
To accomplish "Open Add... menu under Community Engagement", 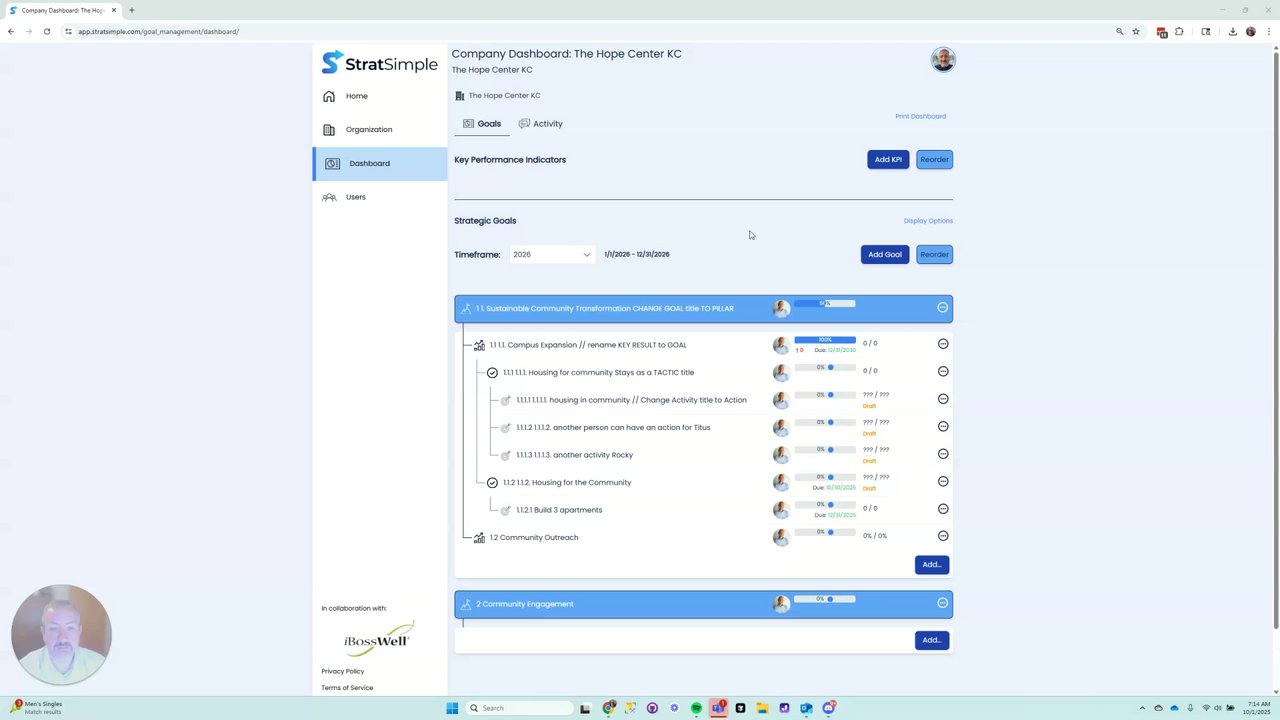I will coord(931,640).
